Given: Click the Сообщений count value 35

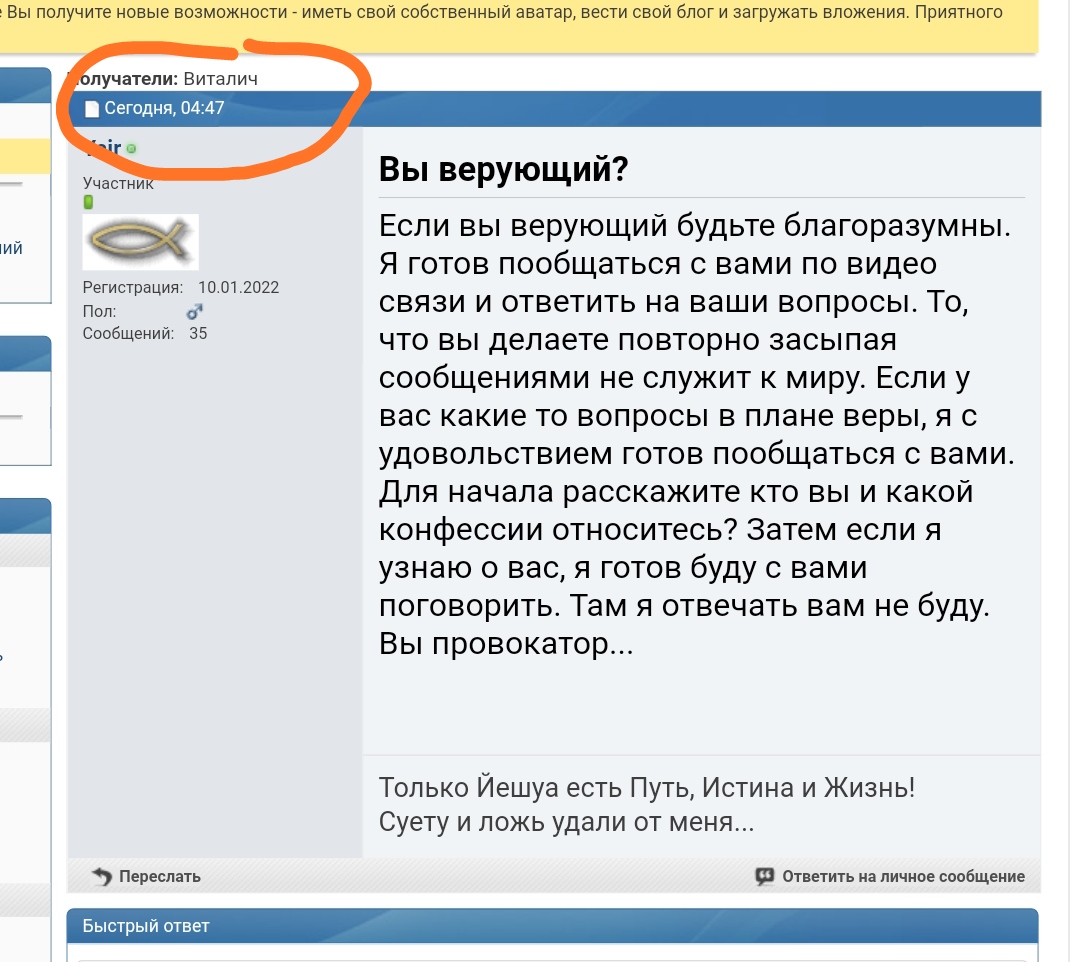Looking at the screenshot, I should click(198, 333).
